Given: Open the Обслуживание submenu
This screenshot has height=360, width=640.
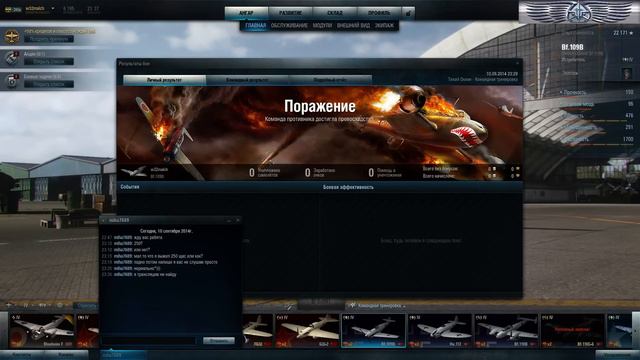Looking at the screenshot, I should 289,25.
